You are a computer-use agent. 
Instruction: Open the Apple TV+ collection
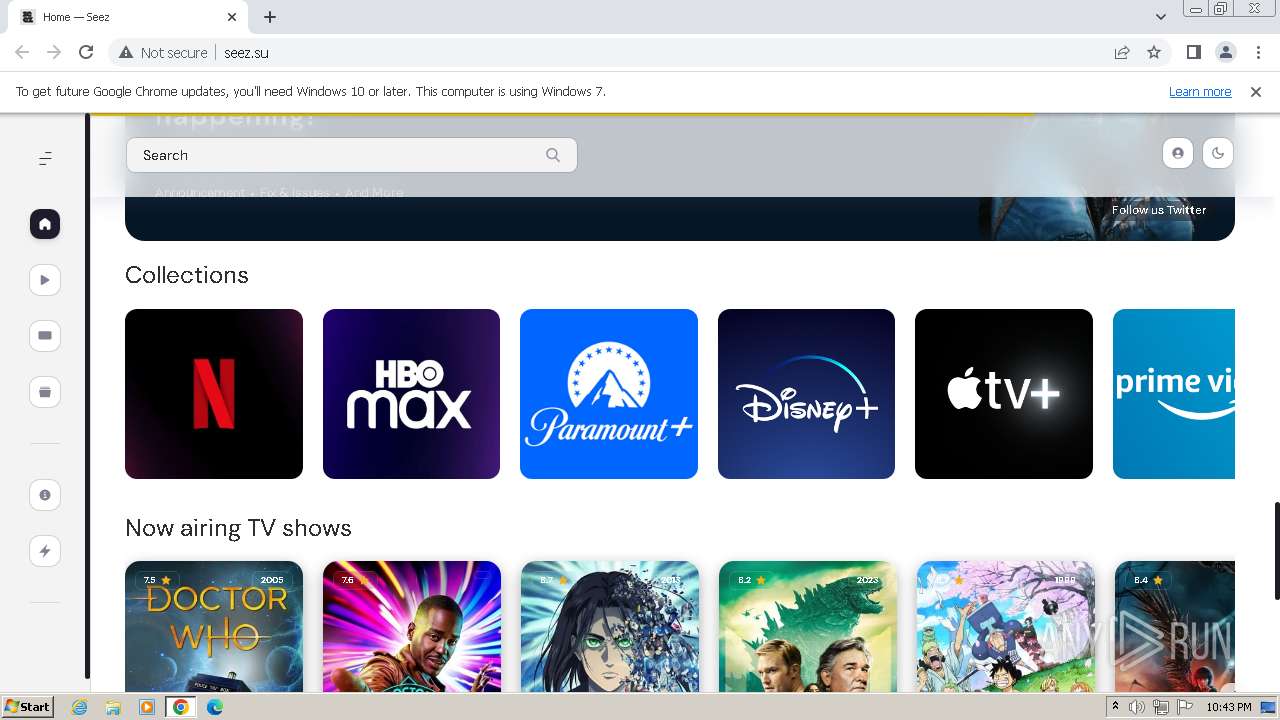click(1004, 394)
